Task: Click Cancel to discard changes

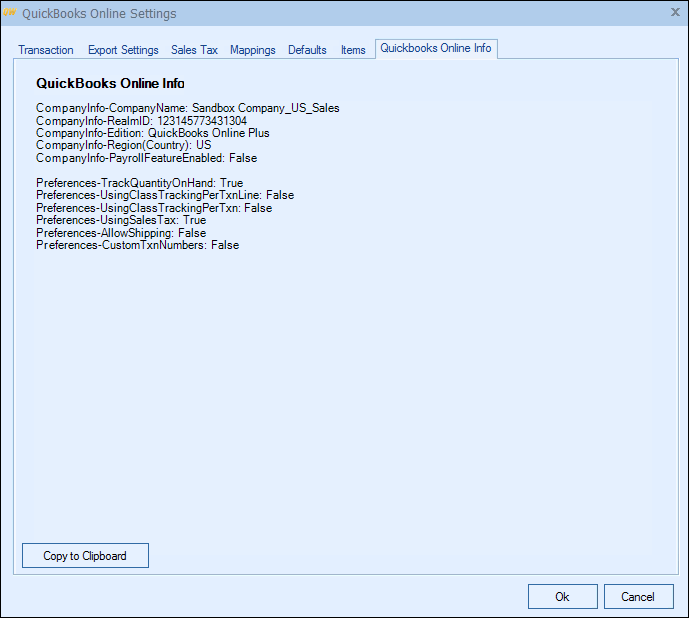Action: pyautogui.click(x=638, y=596)
